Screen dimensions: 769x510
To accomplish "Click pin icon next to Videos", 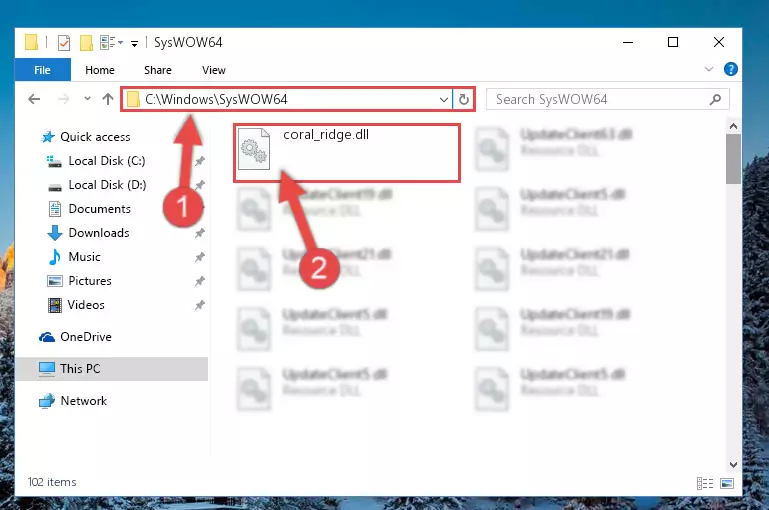I will coord(200,305).
